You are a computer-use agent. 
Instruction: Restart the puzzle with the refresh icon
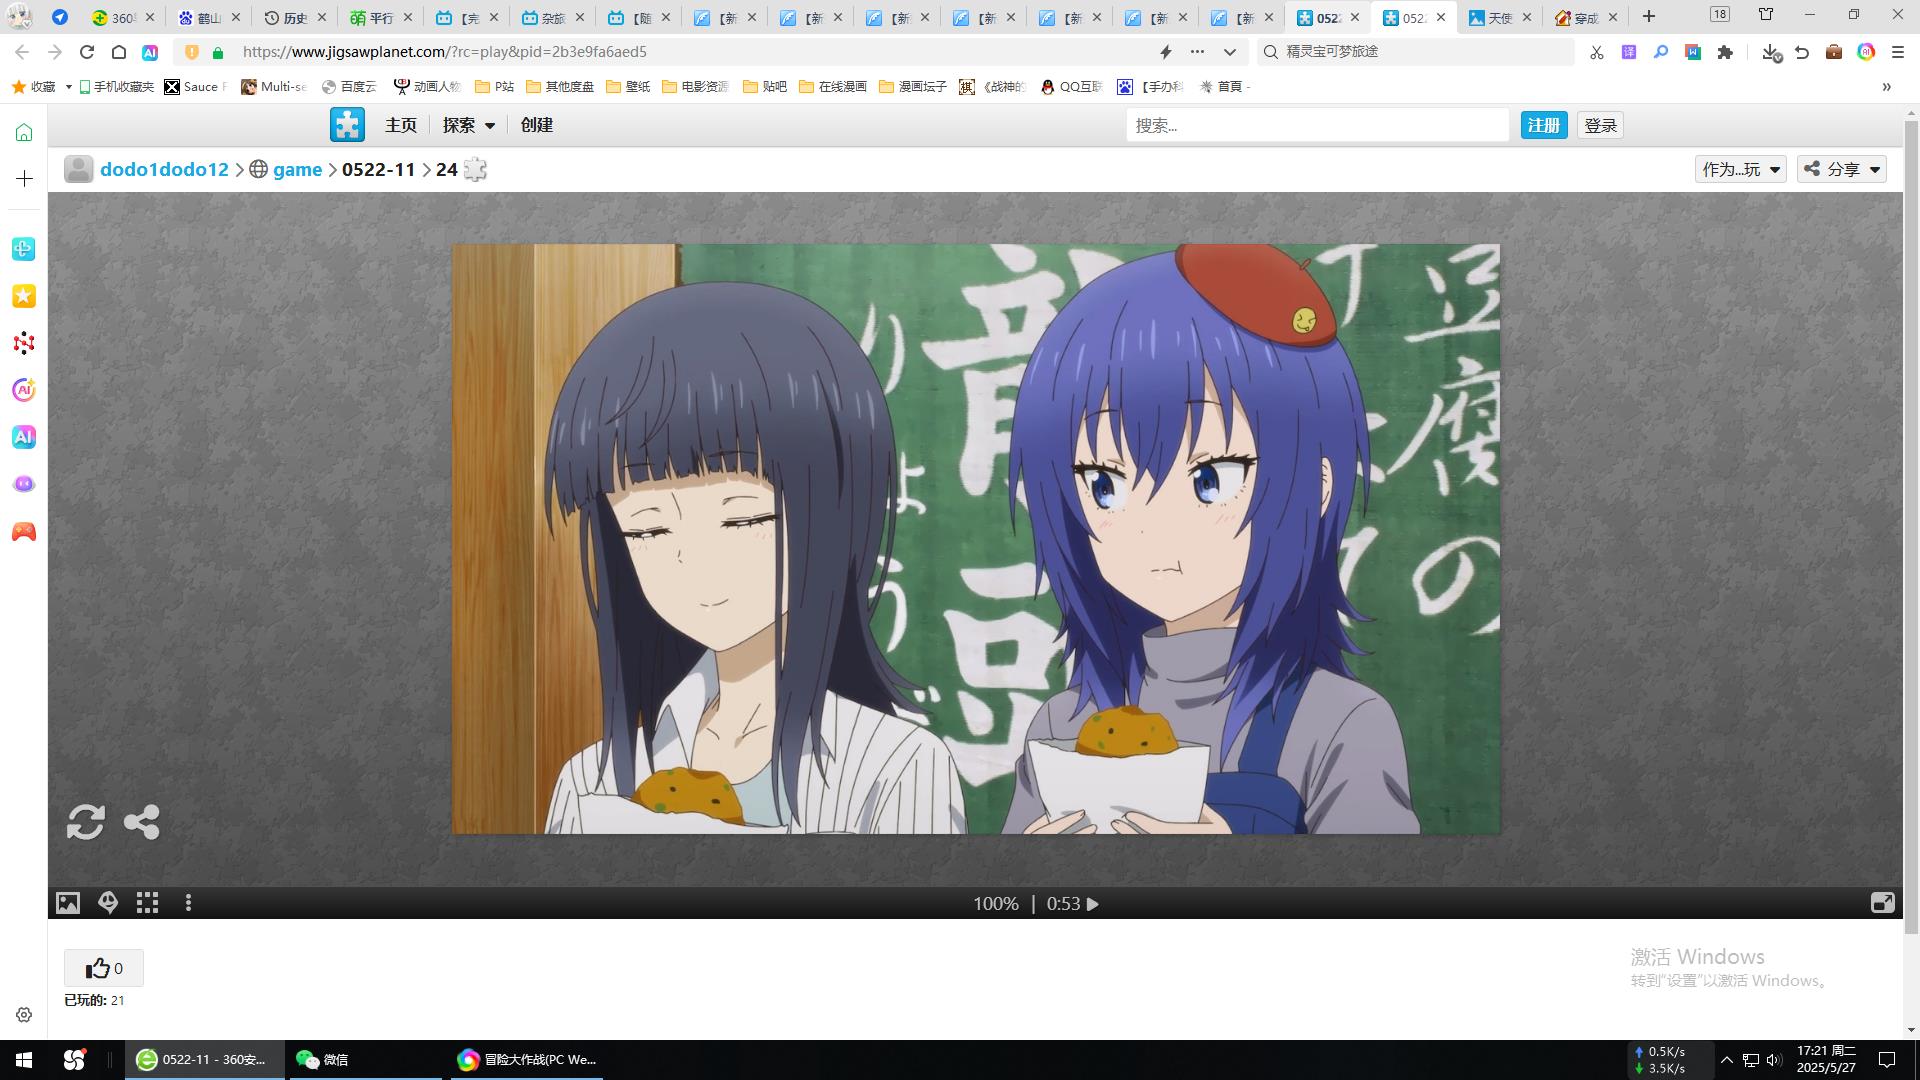pyautogui.click(x=86, y=822)
